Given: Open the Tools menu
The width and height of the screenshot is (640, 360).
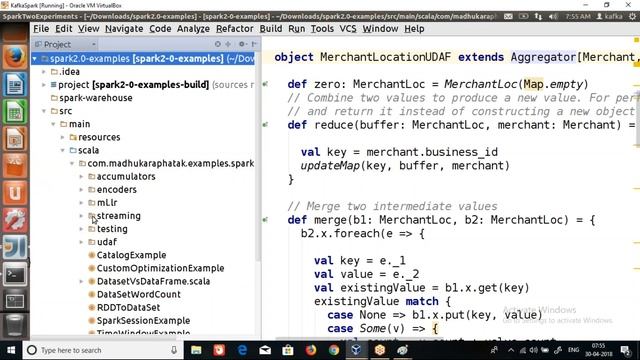Looking at the screenshot, I should tap(322, 29).
